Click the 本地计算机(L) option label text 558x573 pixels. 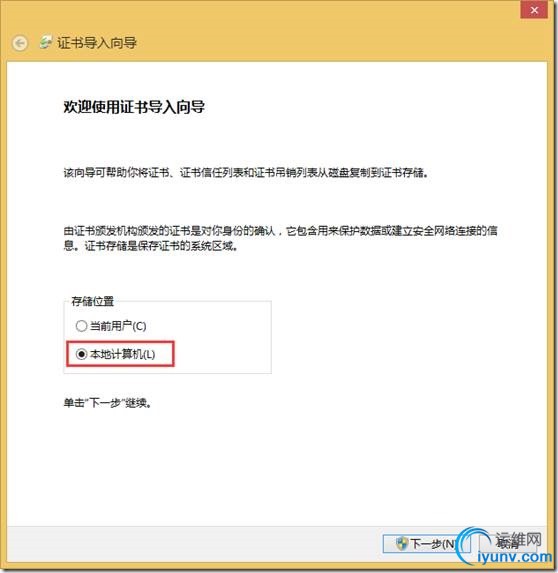[122, 354]
